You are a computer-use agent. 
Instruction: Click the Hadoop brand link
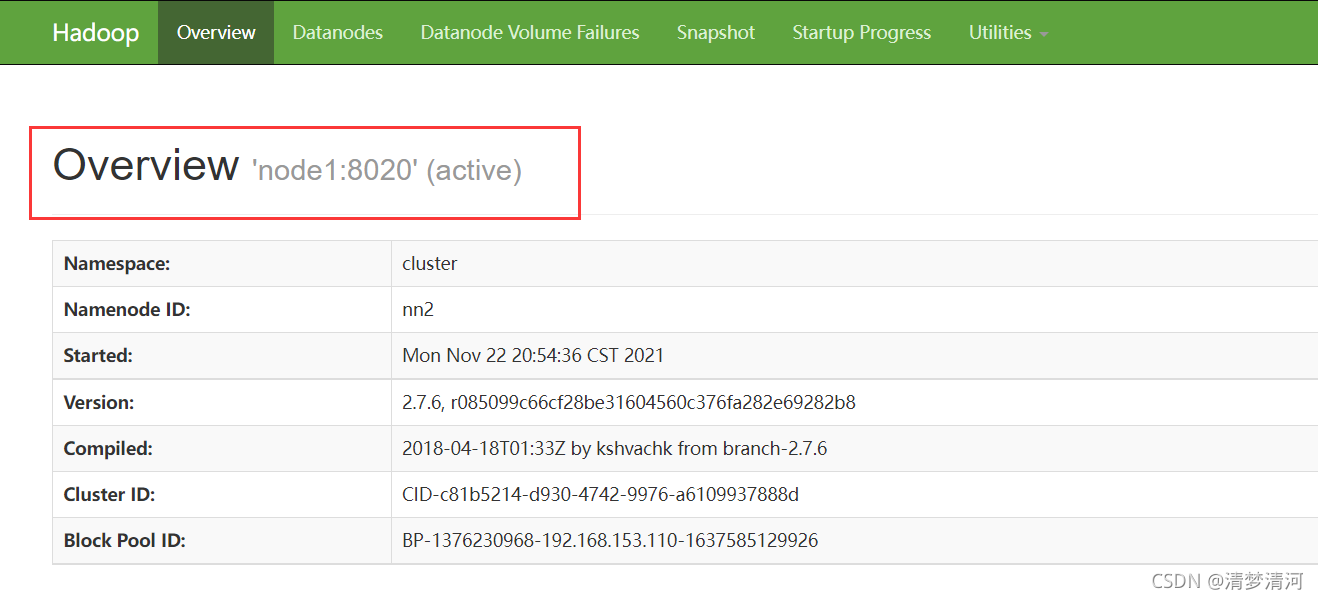[96, 32]
